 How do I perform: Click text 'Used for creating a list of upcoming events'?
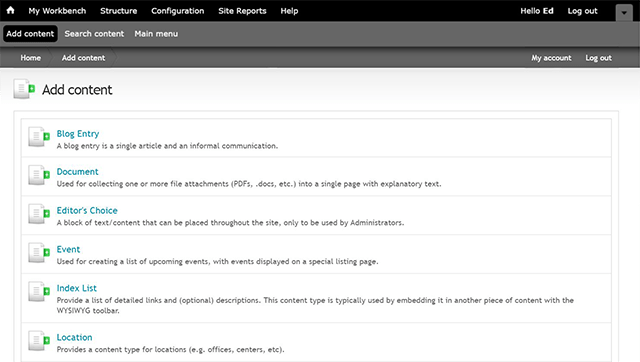pos(133,262)
